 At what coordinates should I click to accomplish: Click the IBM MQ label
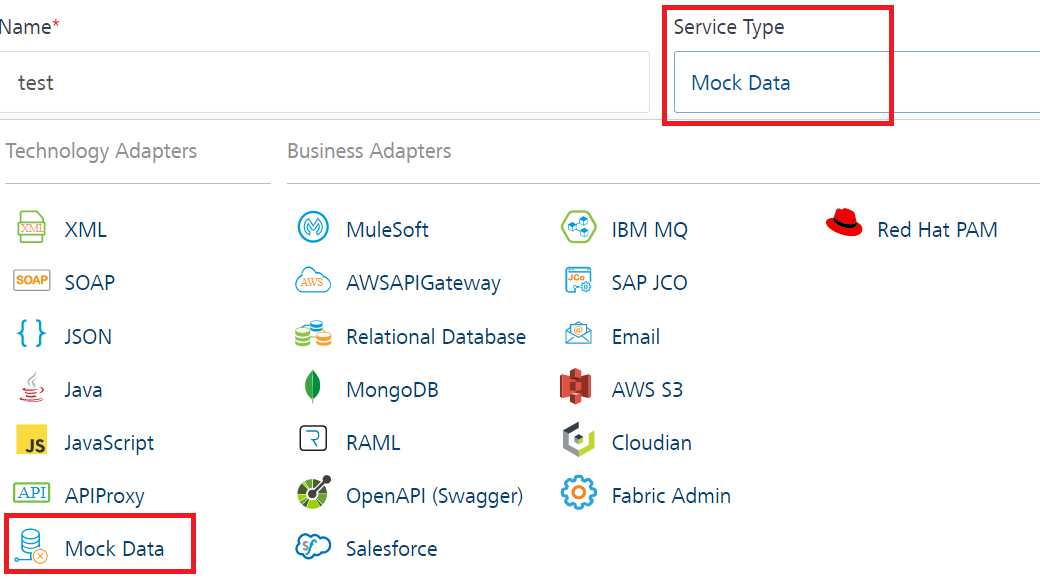pos(649,230)
